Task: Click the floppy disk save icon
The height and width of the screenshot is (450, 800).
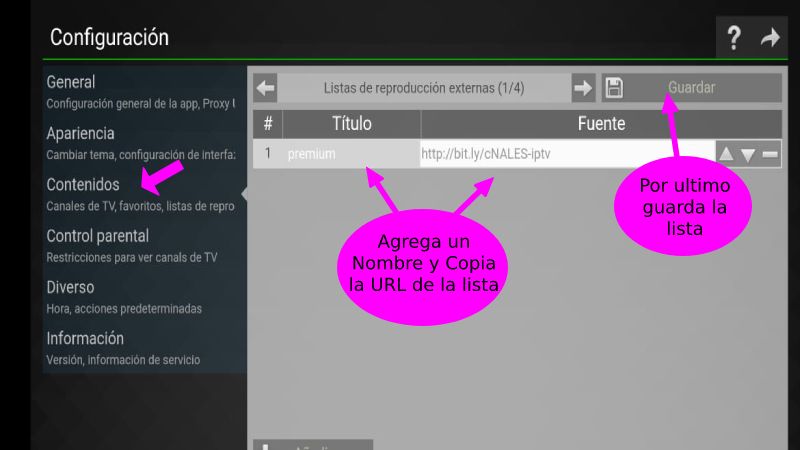Action: (614, 88)
